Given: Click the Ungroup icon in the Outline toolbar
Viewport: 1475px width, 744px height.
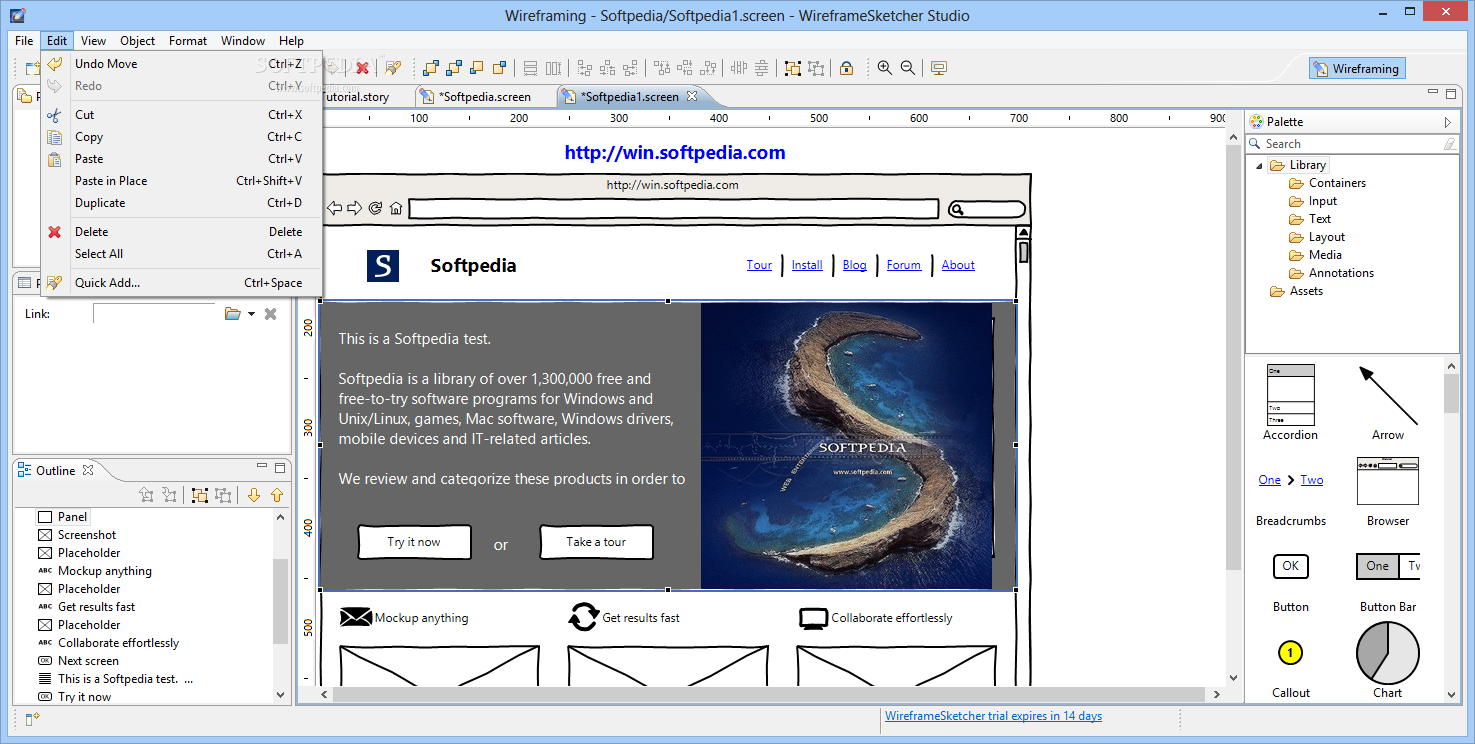Looking at the screenshot, I should [x=223, y=495].
